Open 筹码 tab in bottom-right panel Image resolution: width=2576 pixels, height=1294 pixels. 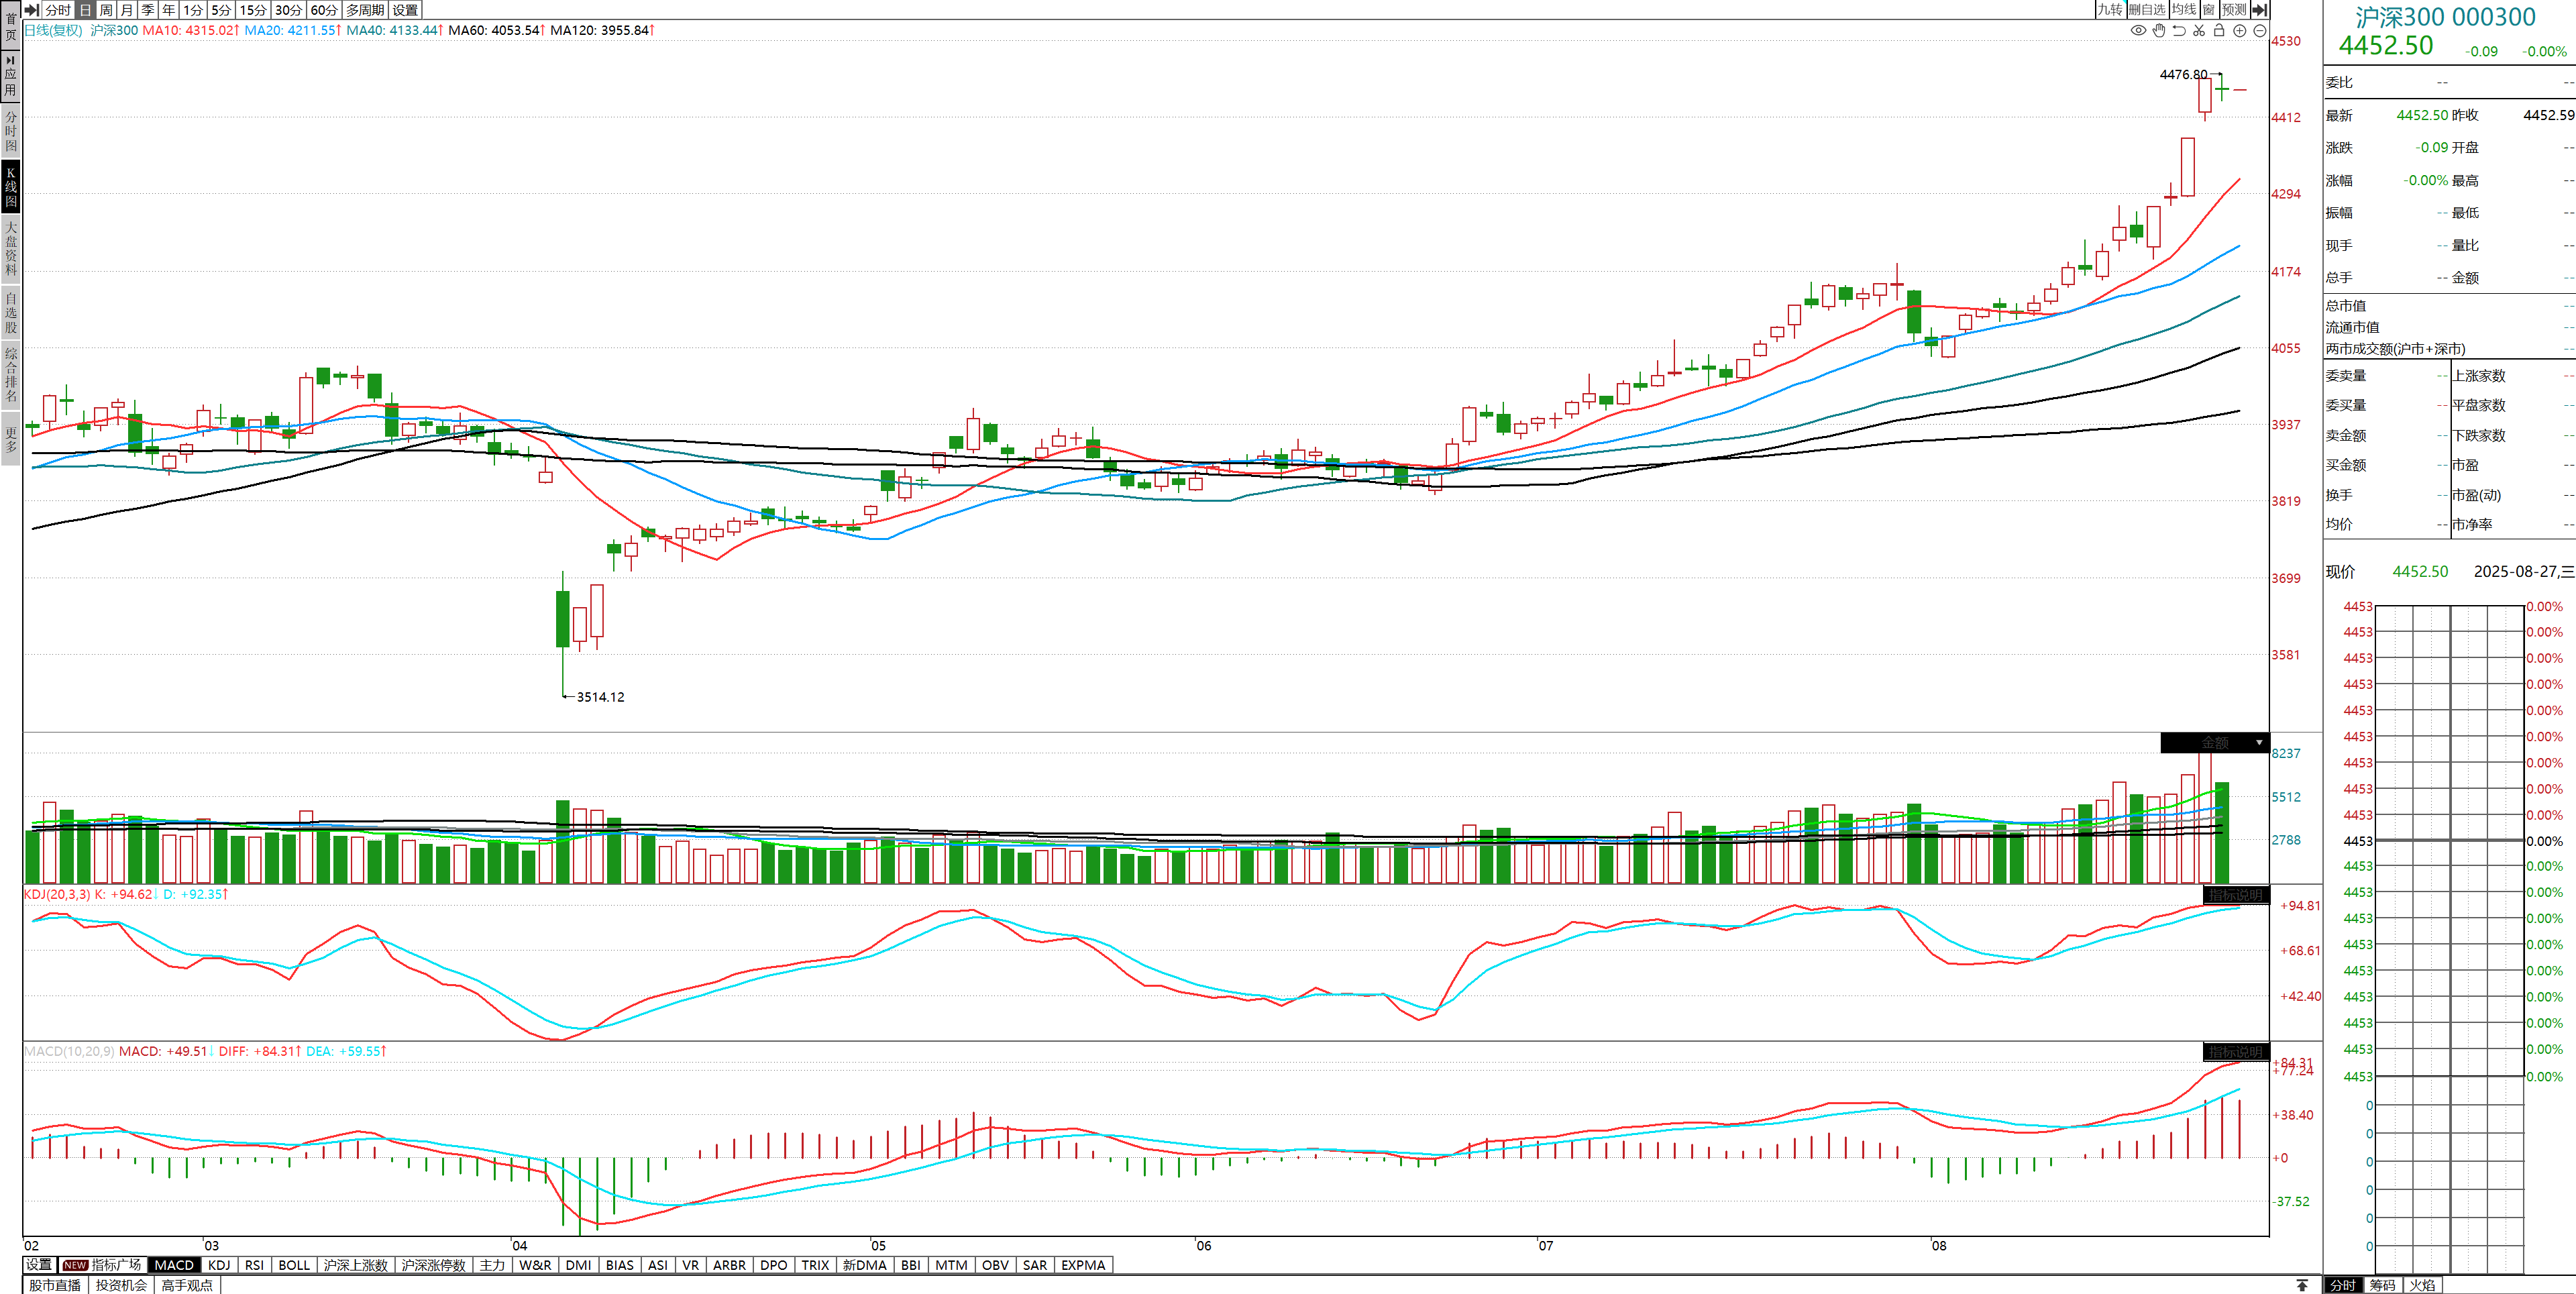coord(2382,1285)
